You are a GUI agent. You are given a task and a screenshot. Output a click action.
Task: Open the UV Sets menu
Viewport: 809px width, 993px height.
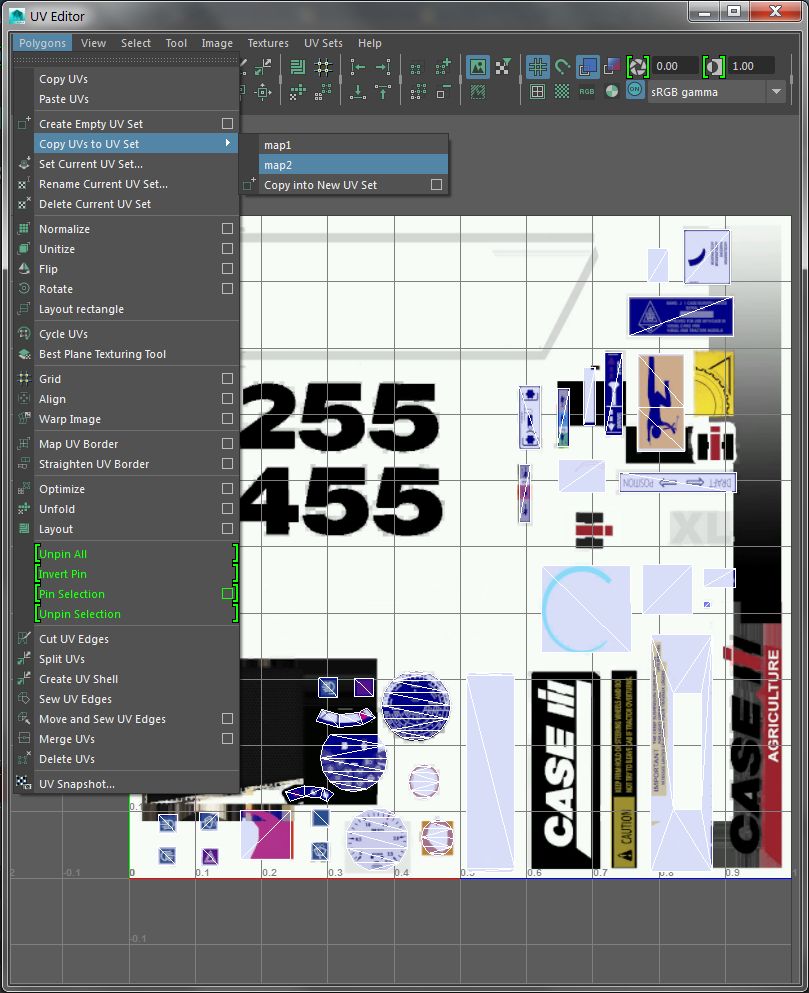[323, 43]
